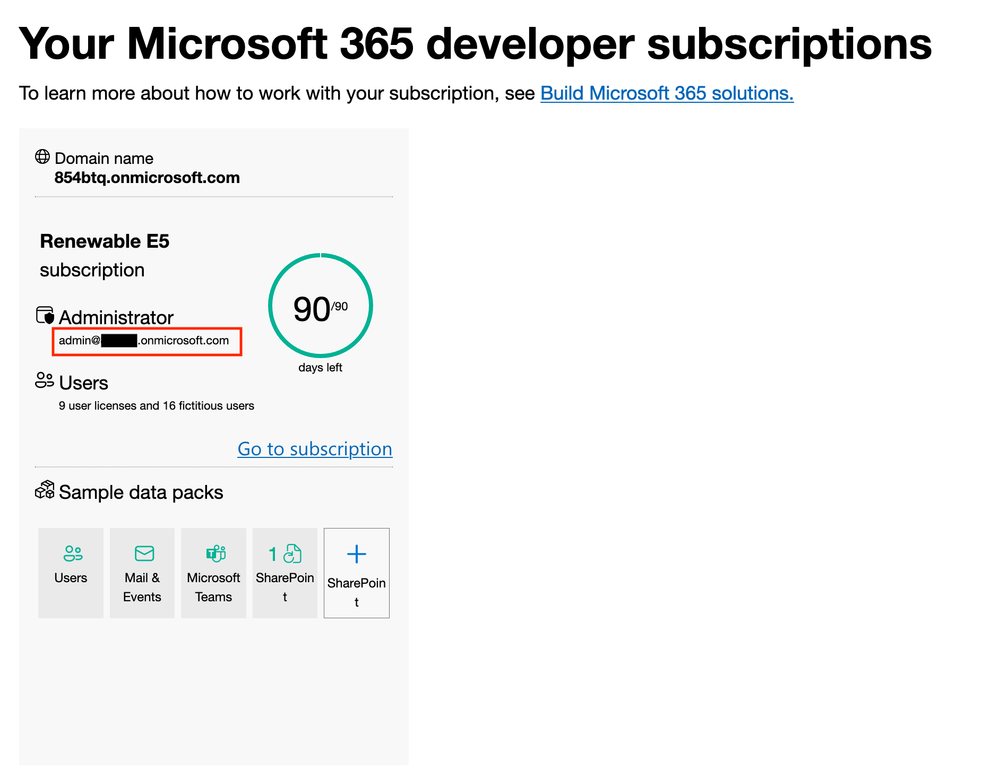Click the page title Your Microsoft 365 developer subscriptions
The image size is (999, 780).
(x=474, y=43)
